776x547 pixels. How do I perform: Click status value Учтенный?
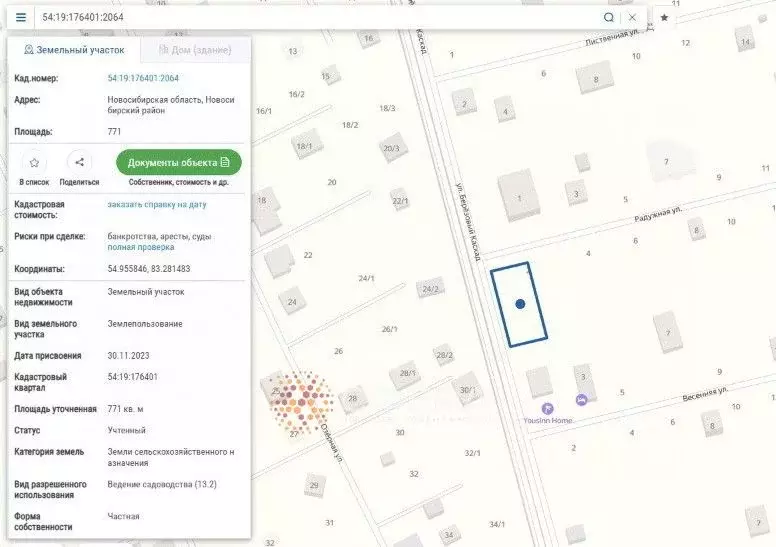coord(126,430)
